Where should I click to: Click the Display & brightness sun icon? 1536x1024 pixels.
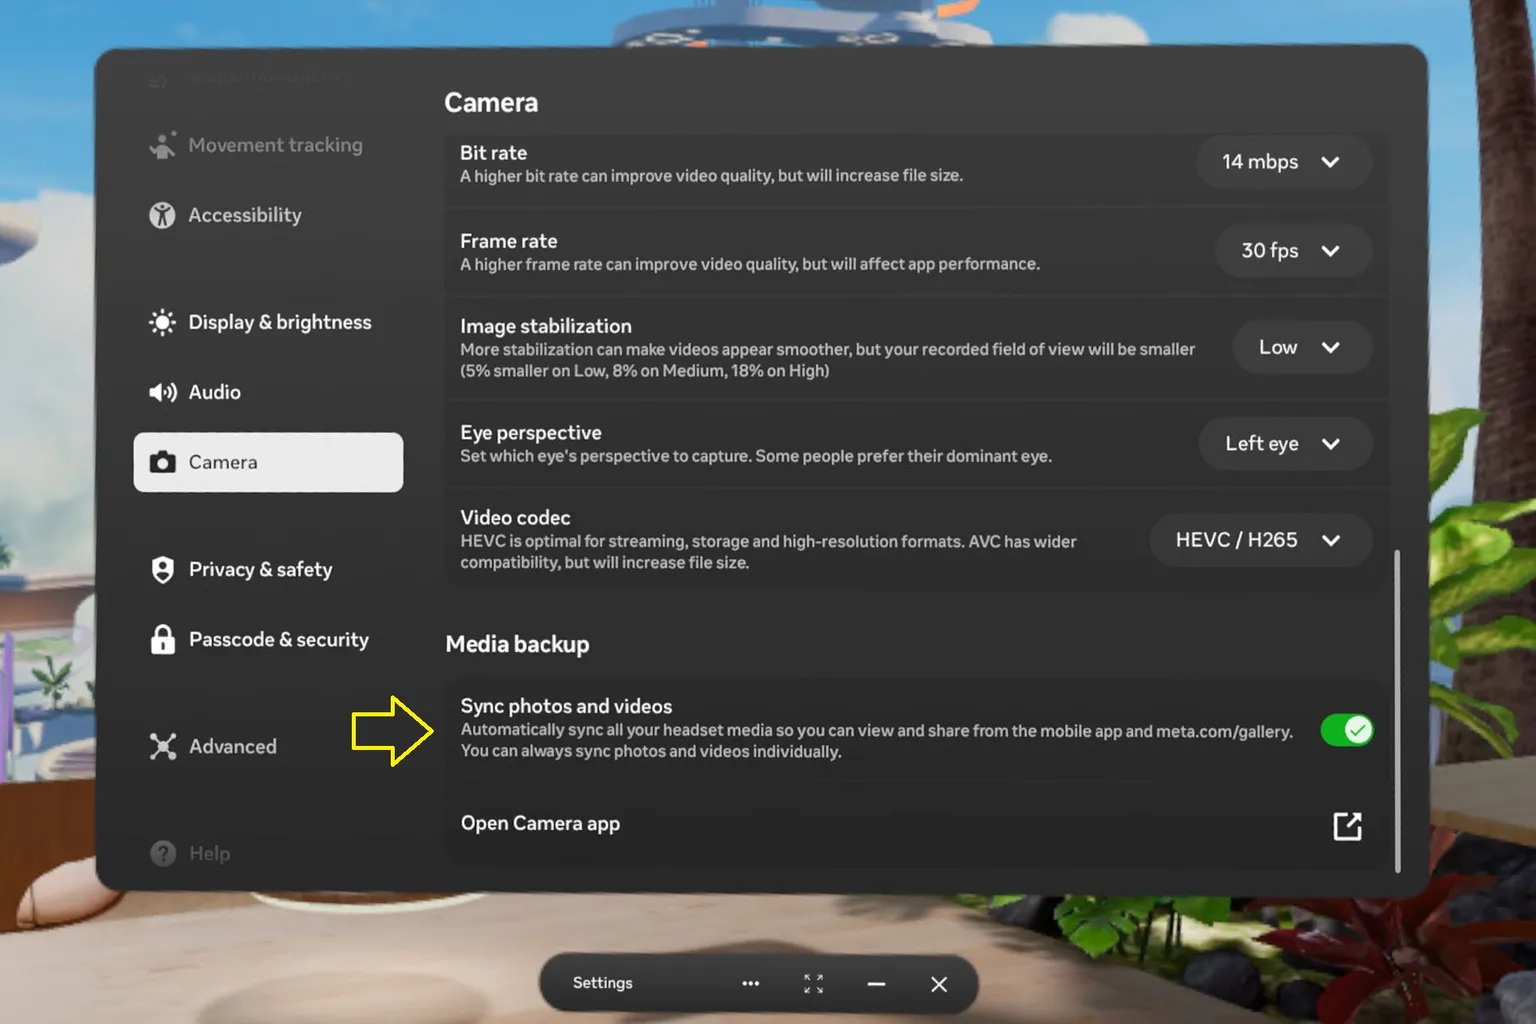[162, 322]
